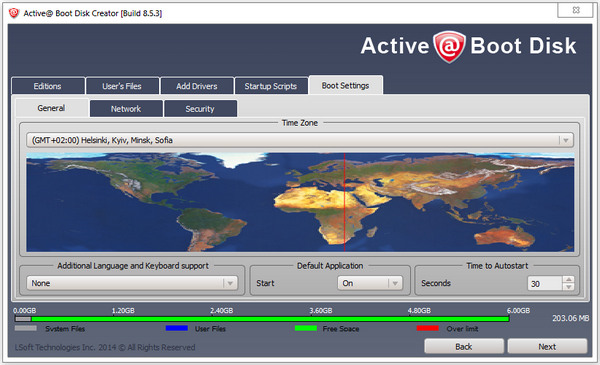Click the Time Zone group label
600x365 pixels.
300,123
